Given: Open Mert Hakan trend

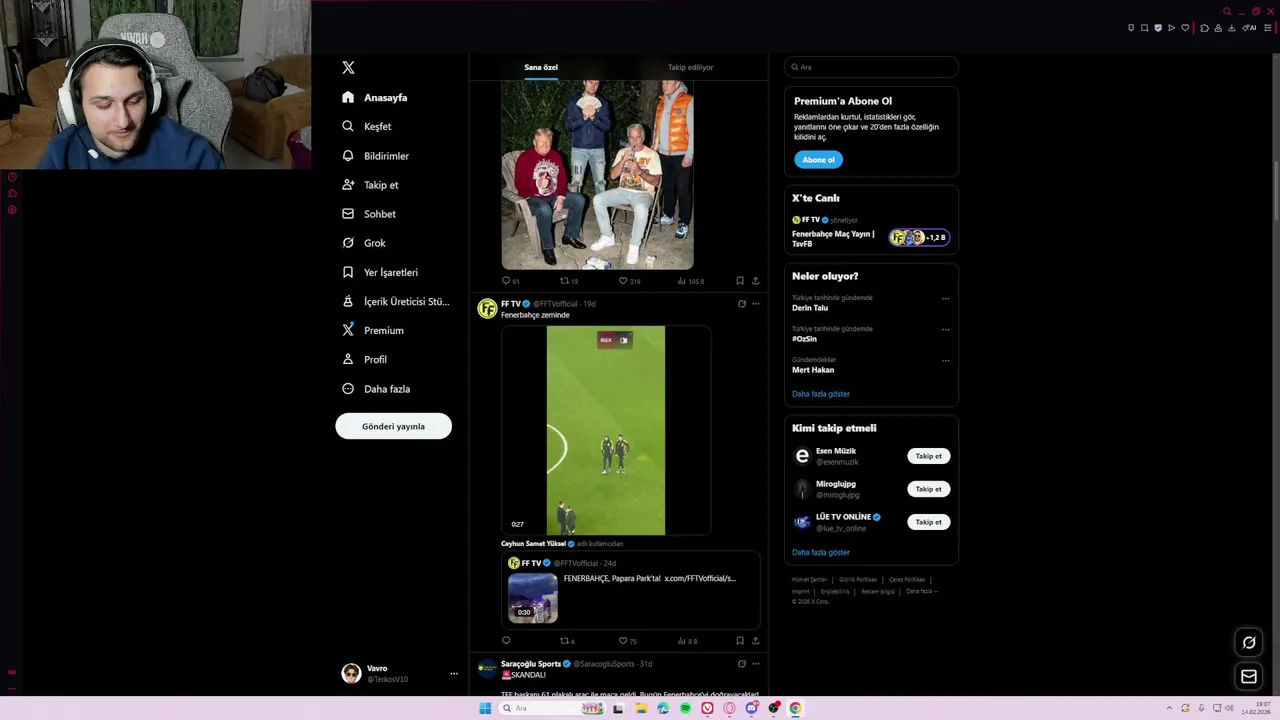Looking at the screenshot, I should (x=813, y=370).
